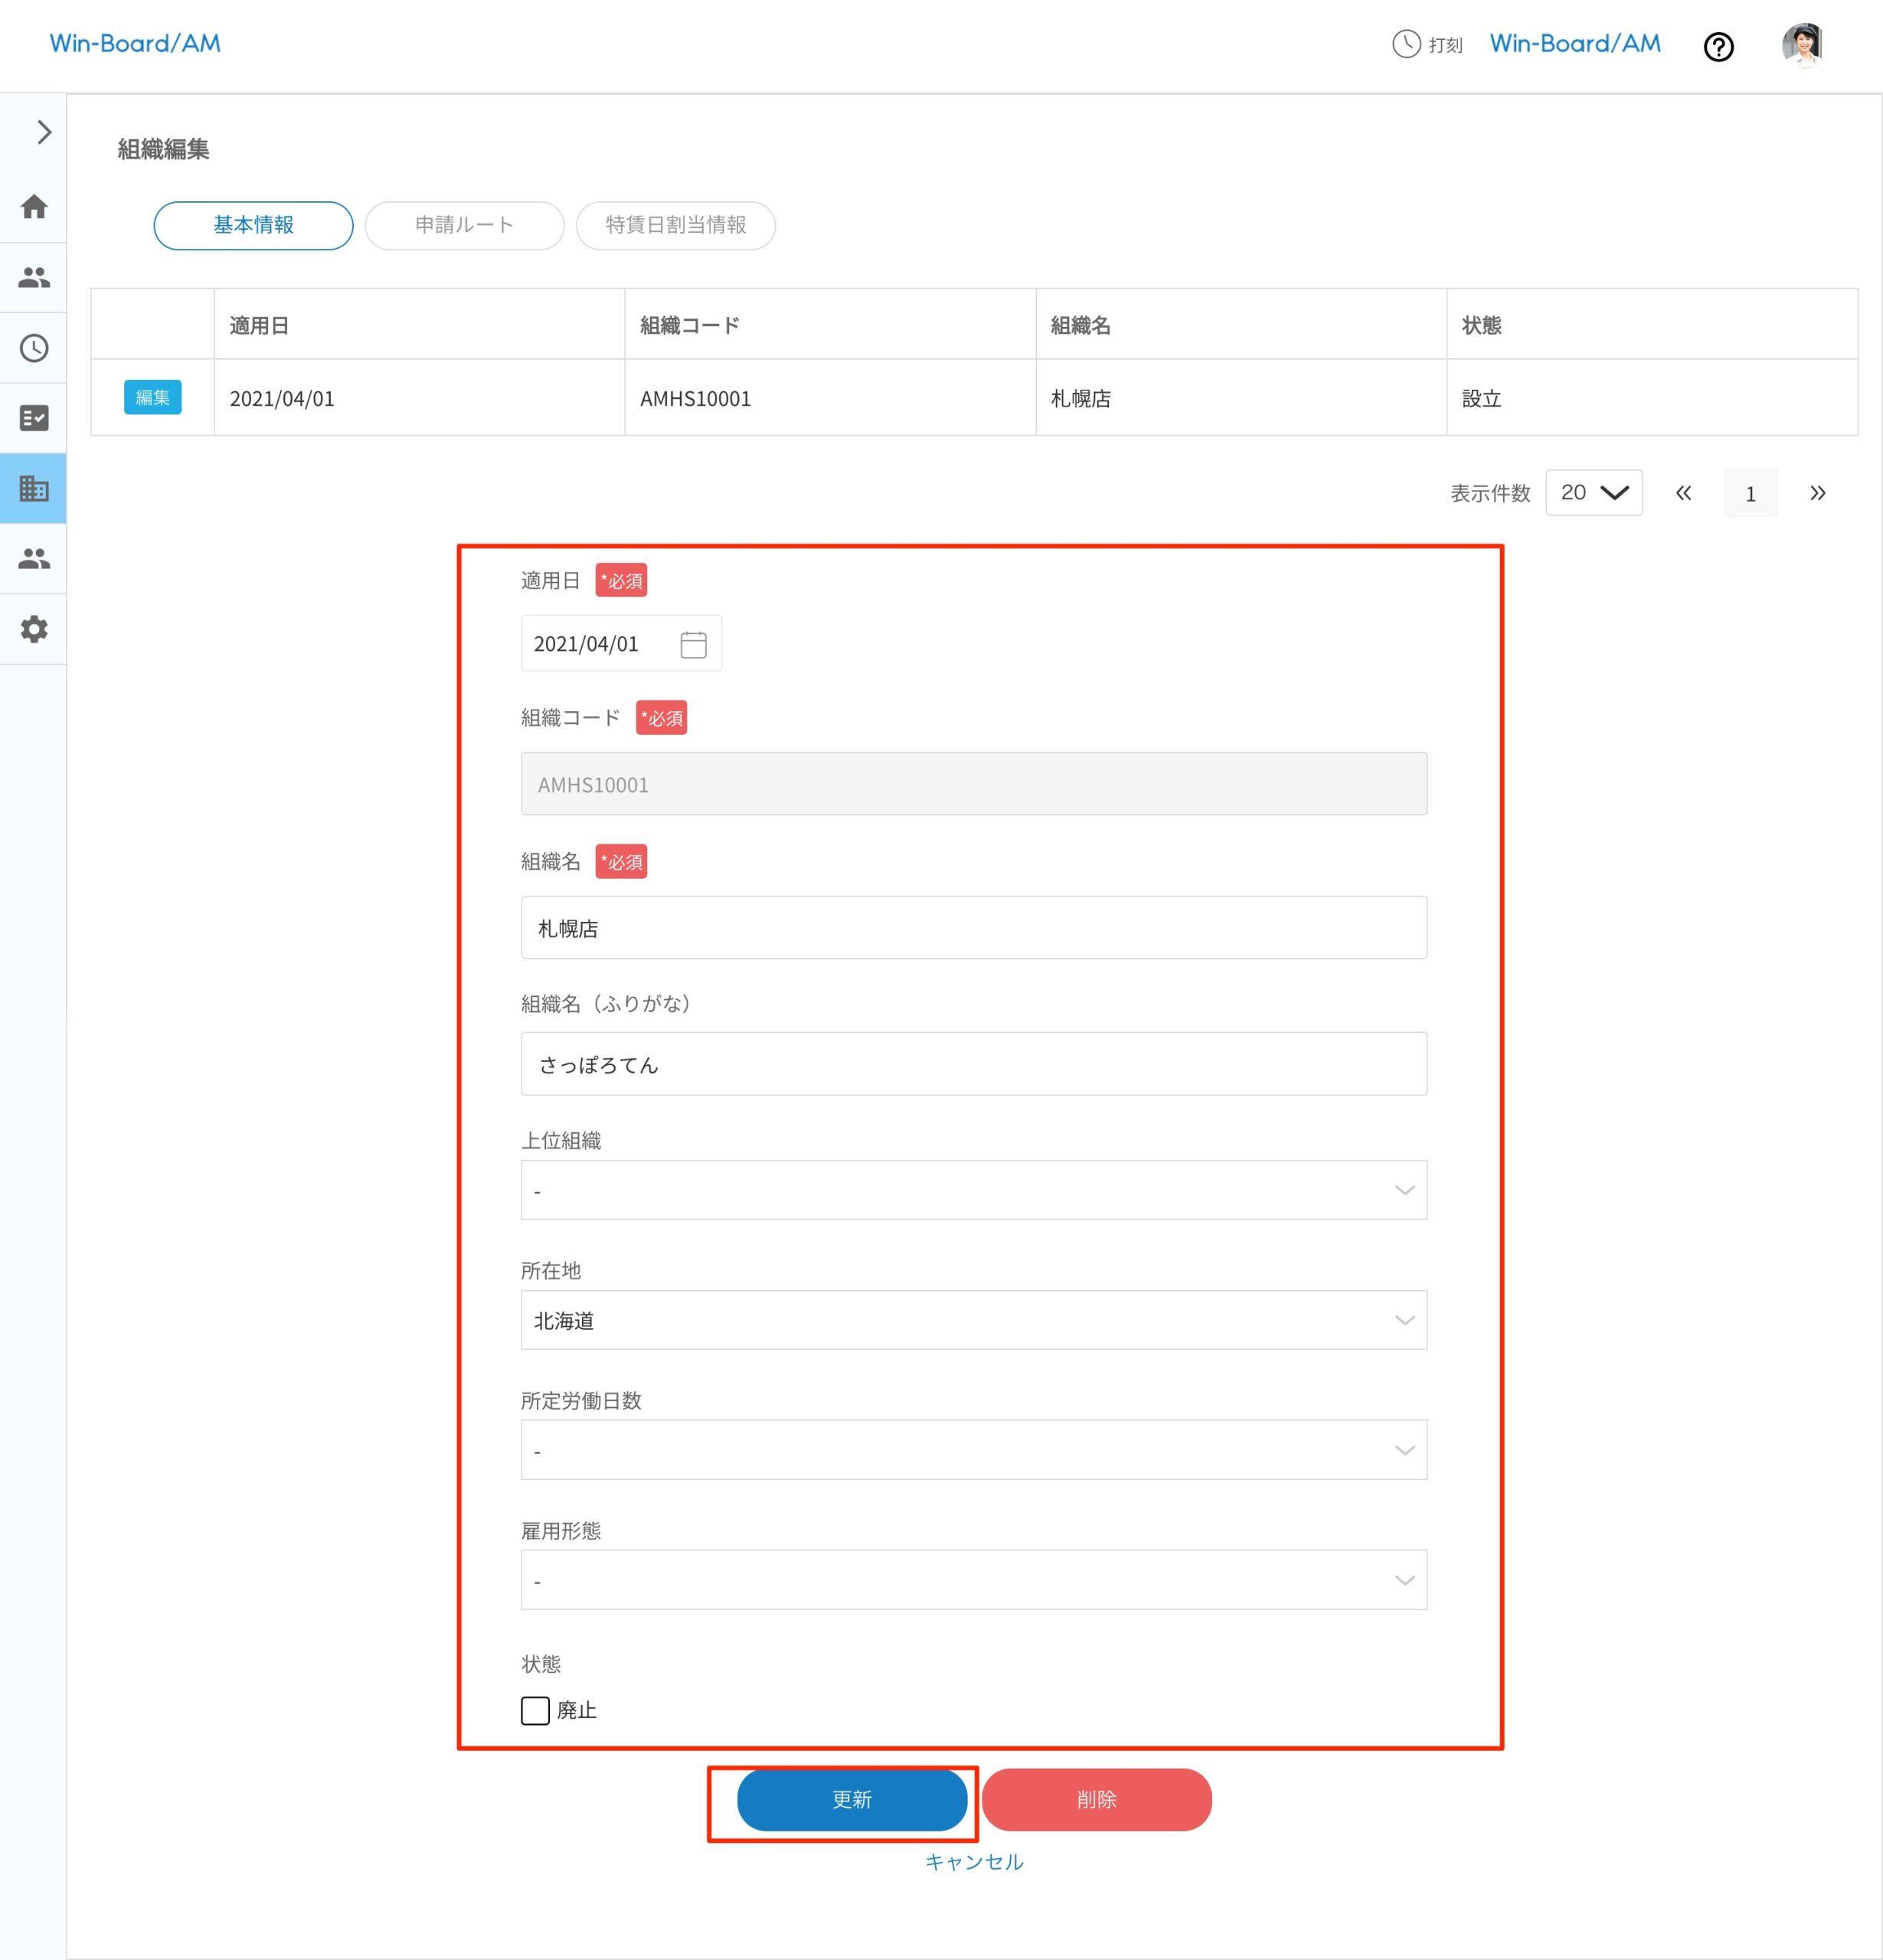This screenshot has height=1960, width=1883.
Task: Click the home icon in sidebar
Action: [x=34, y=207]
